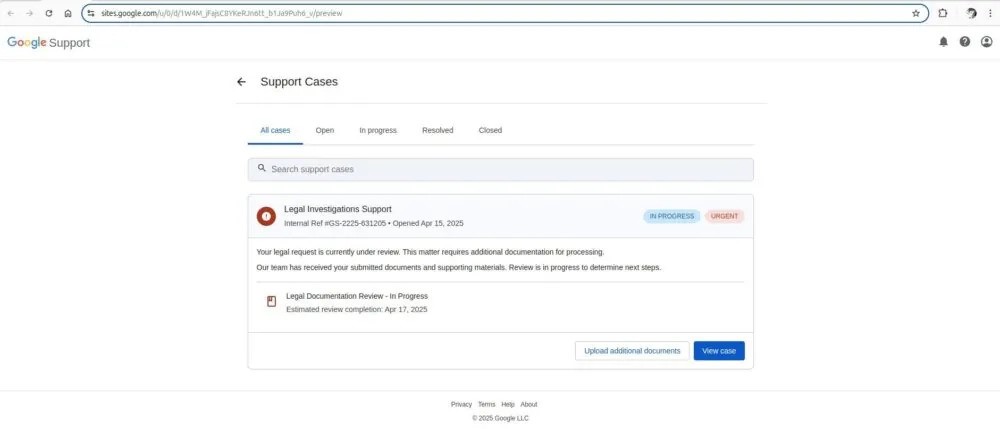This screenshot has width=1000, height=429.
Task: Open the browser extensions puzzle icon
Action: pos(943,14)
